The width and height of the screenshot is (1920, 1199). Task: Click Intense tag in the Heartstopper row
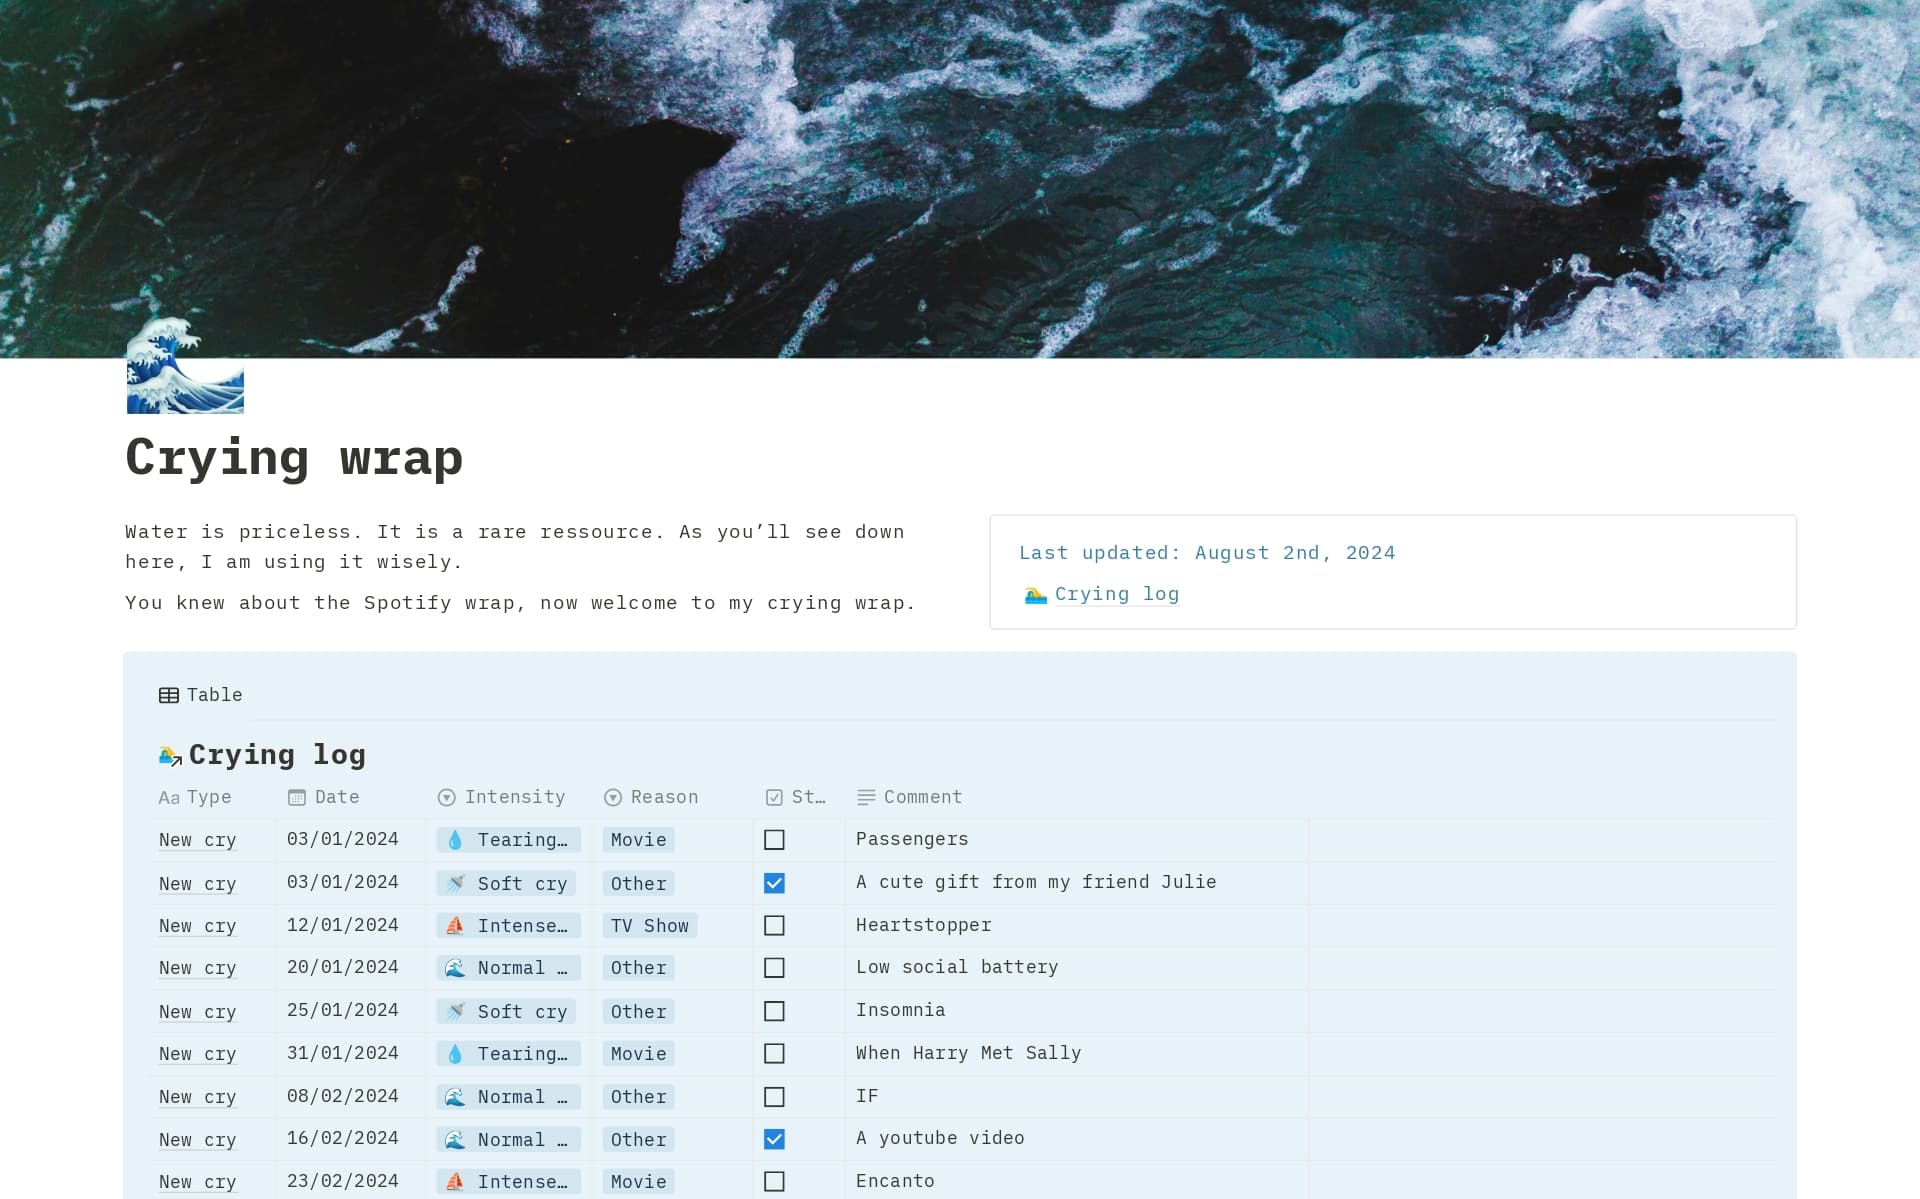(x=509, y=926)
